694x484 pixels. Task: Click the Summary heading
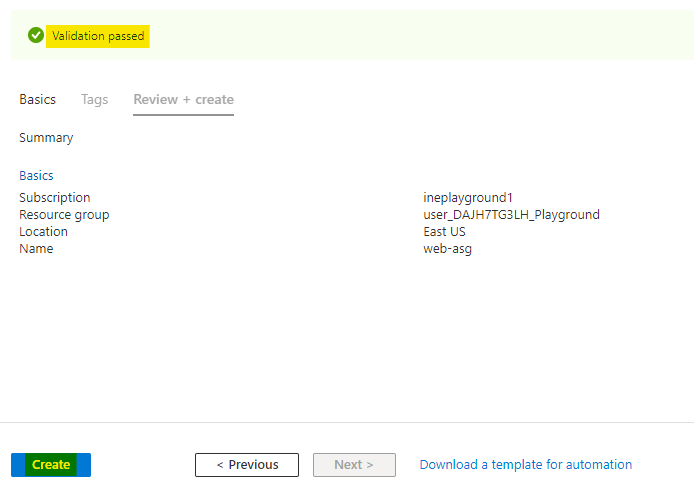pos(46,138)
